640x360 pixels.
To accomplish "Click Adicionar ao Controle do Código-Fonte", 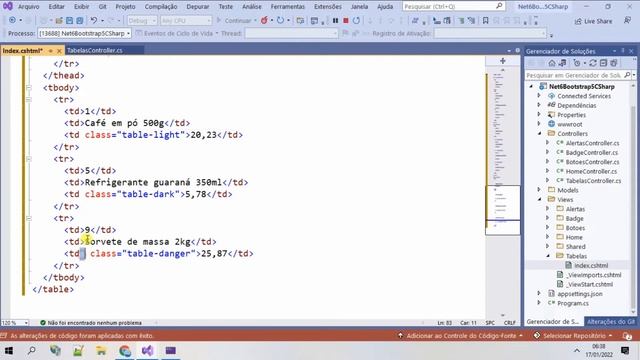I will pos(460,336).
